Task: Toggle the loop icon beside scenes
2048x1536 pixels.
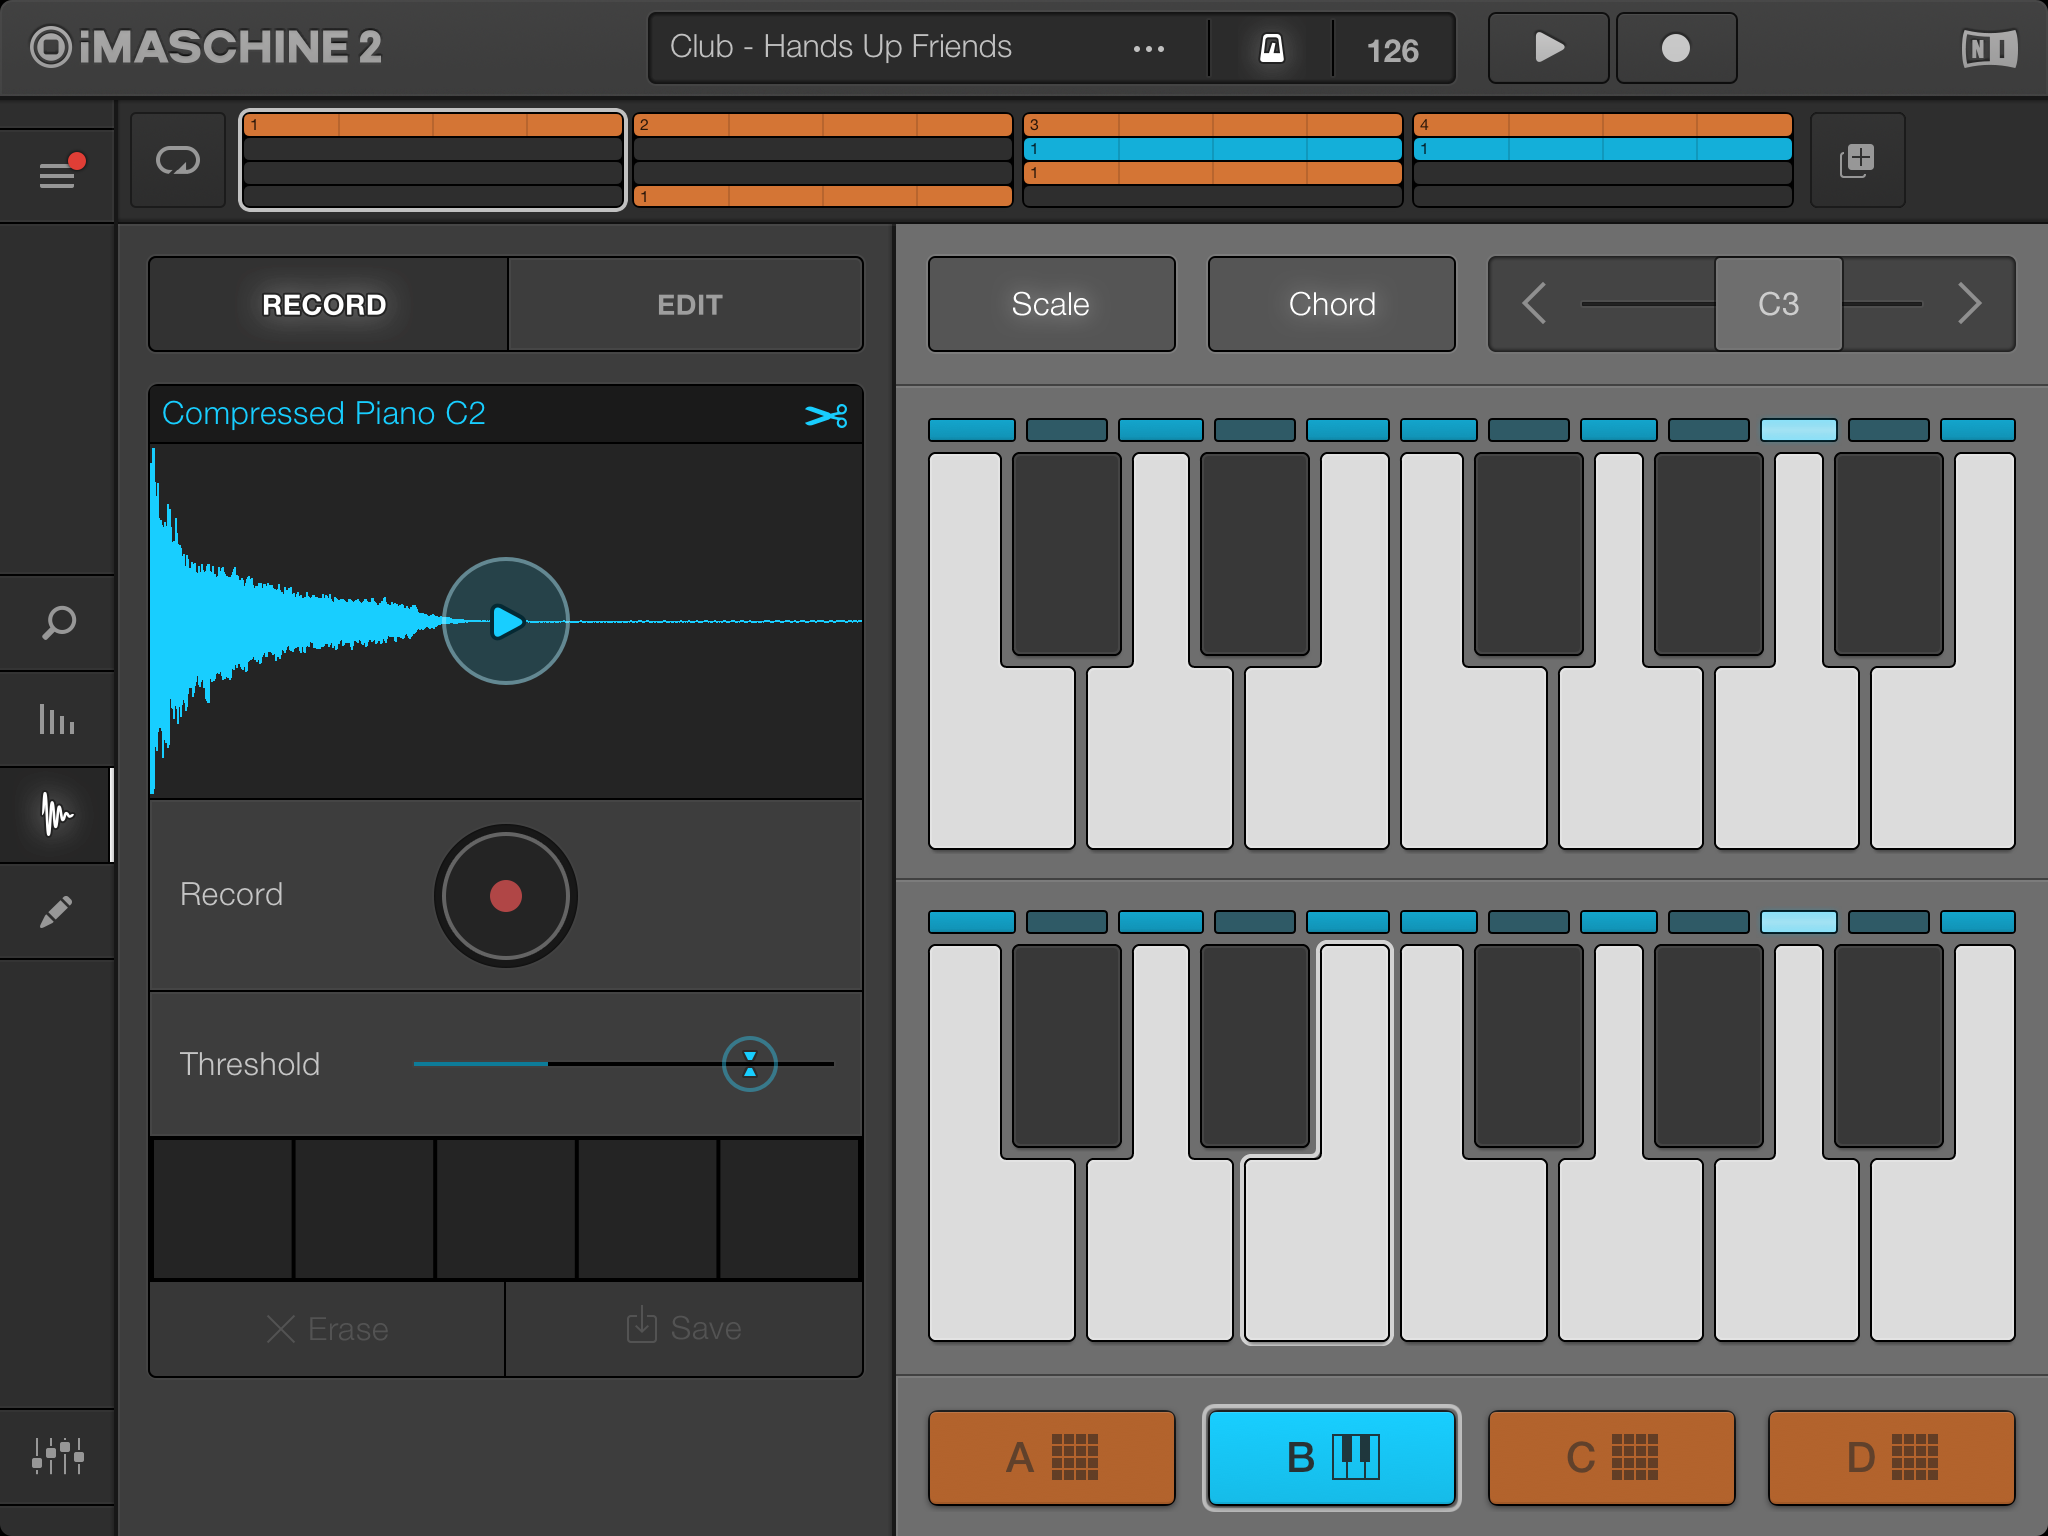Action: coord(178,160)
